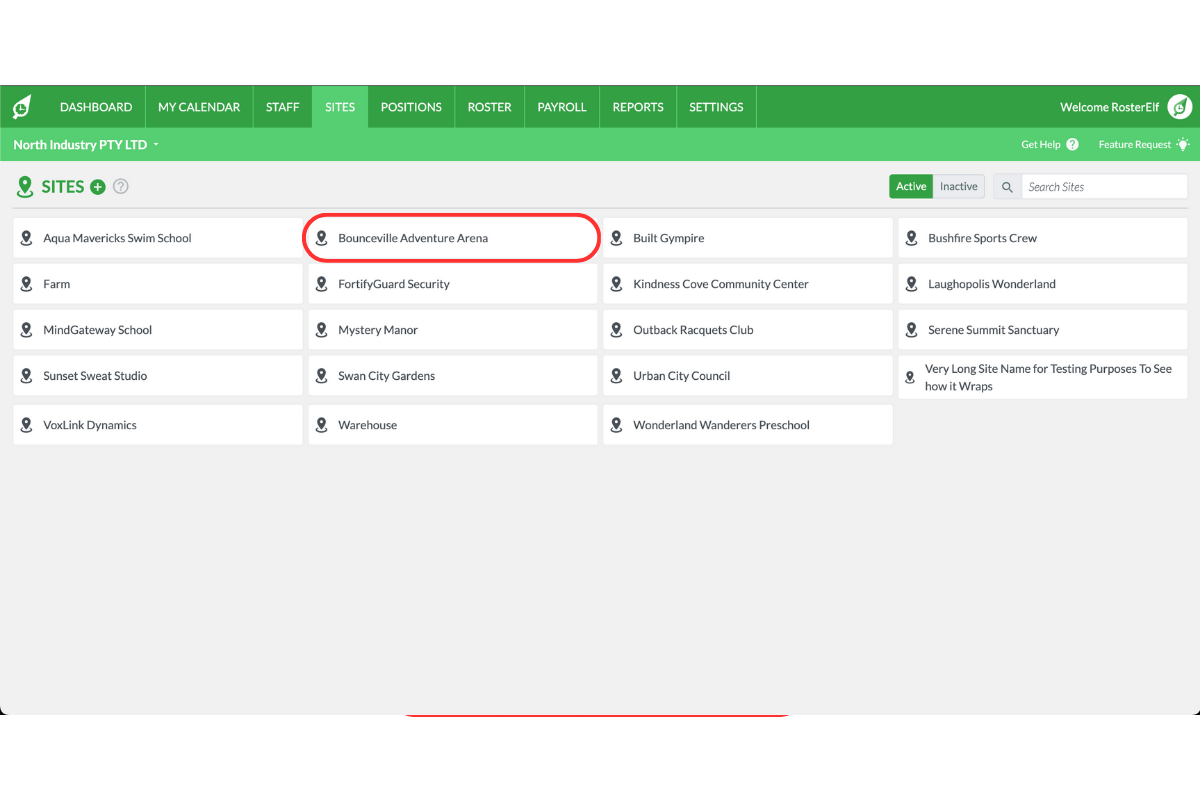Select the MindGateway School site name

[97, 330]
